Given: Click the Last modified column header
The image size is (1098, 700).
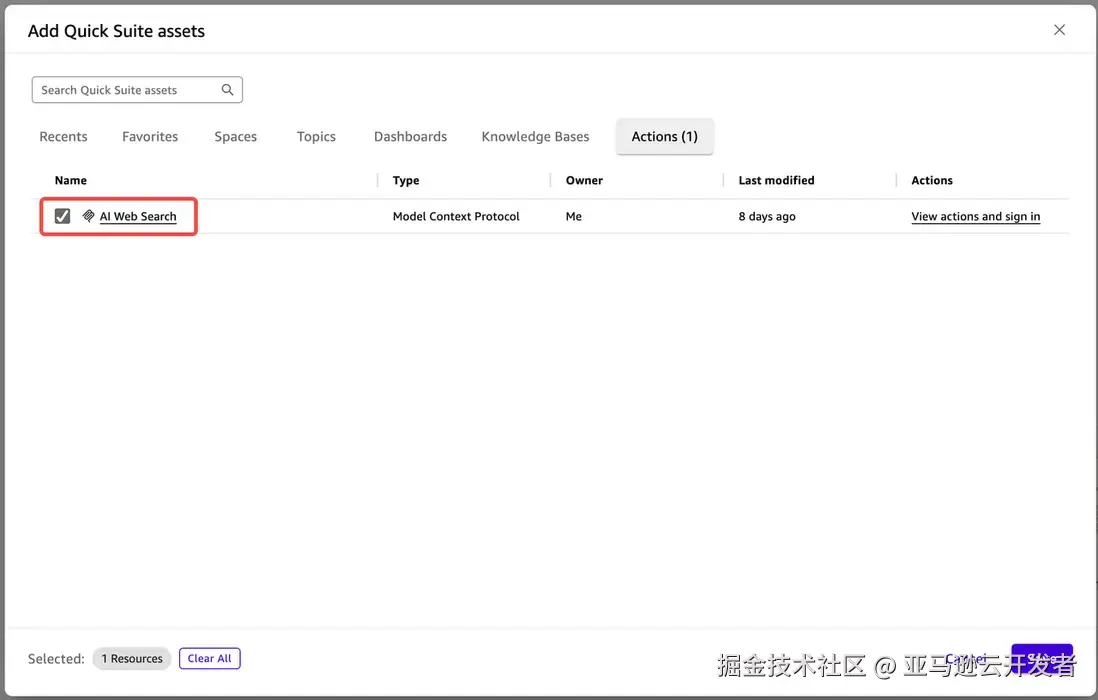Looking at the screenshot, I should (x=775, y=180).
